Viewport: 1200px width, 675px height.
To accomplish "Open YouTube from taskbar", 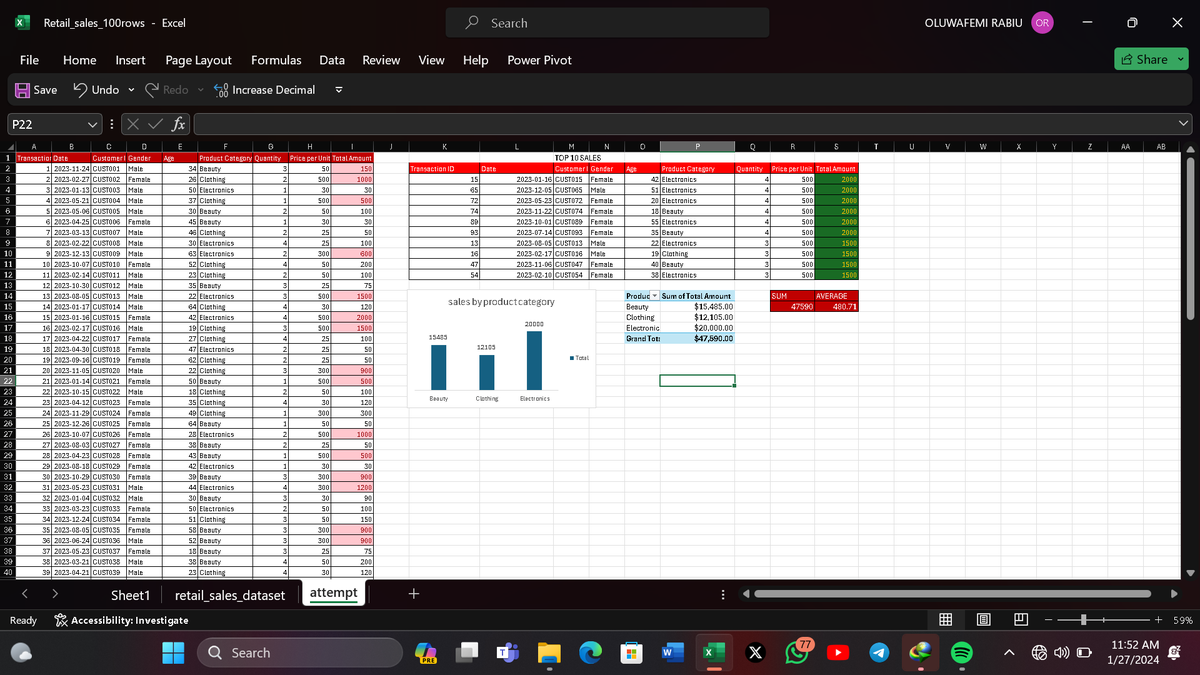I will point(837,653).
